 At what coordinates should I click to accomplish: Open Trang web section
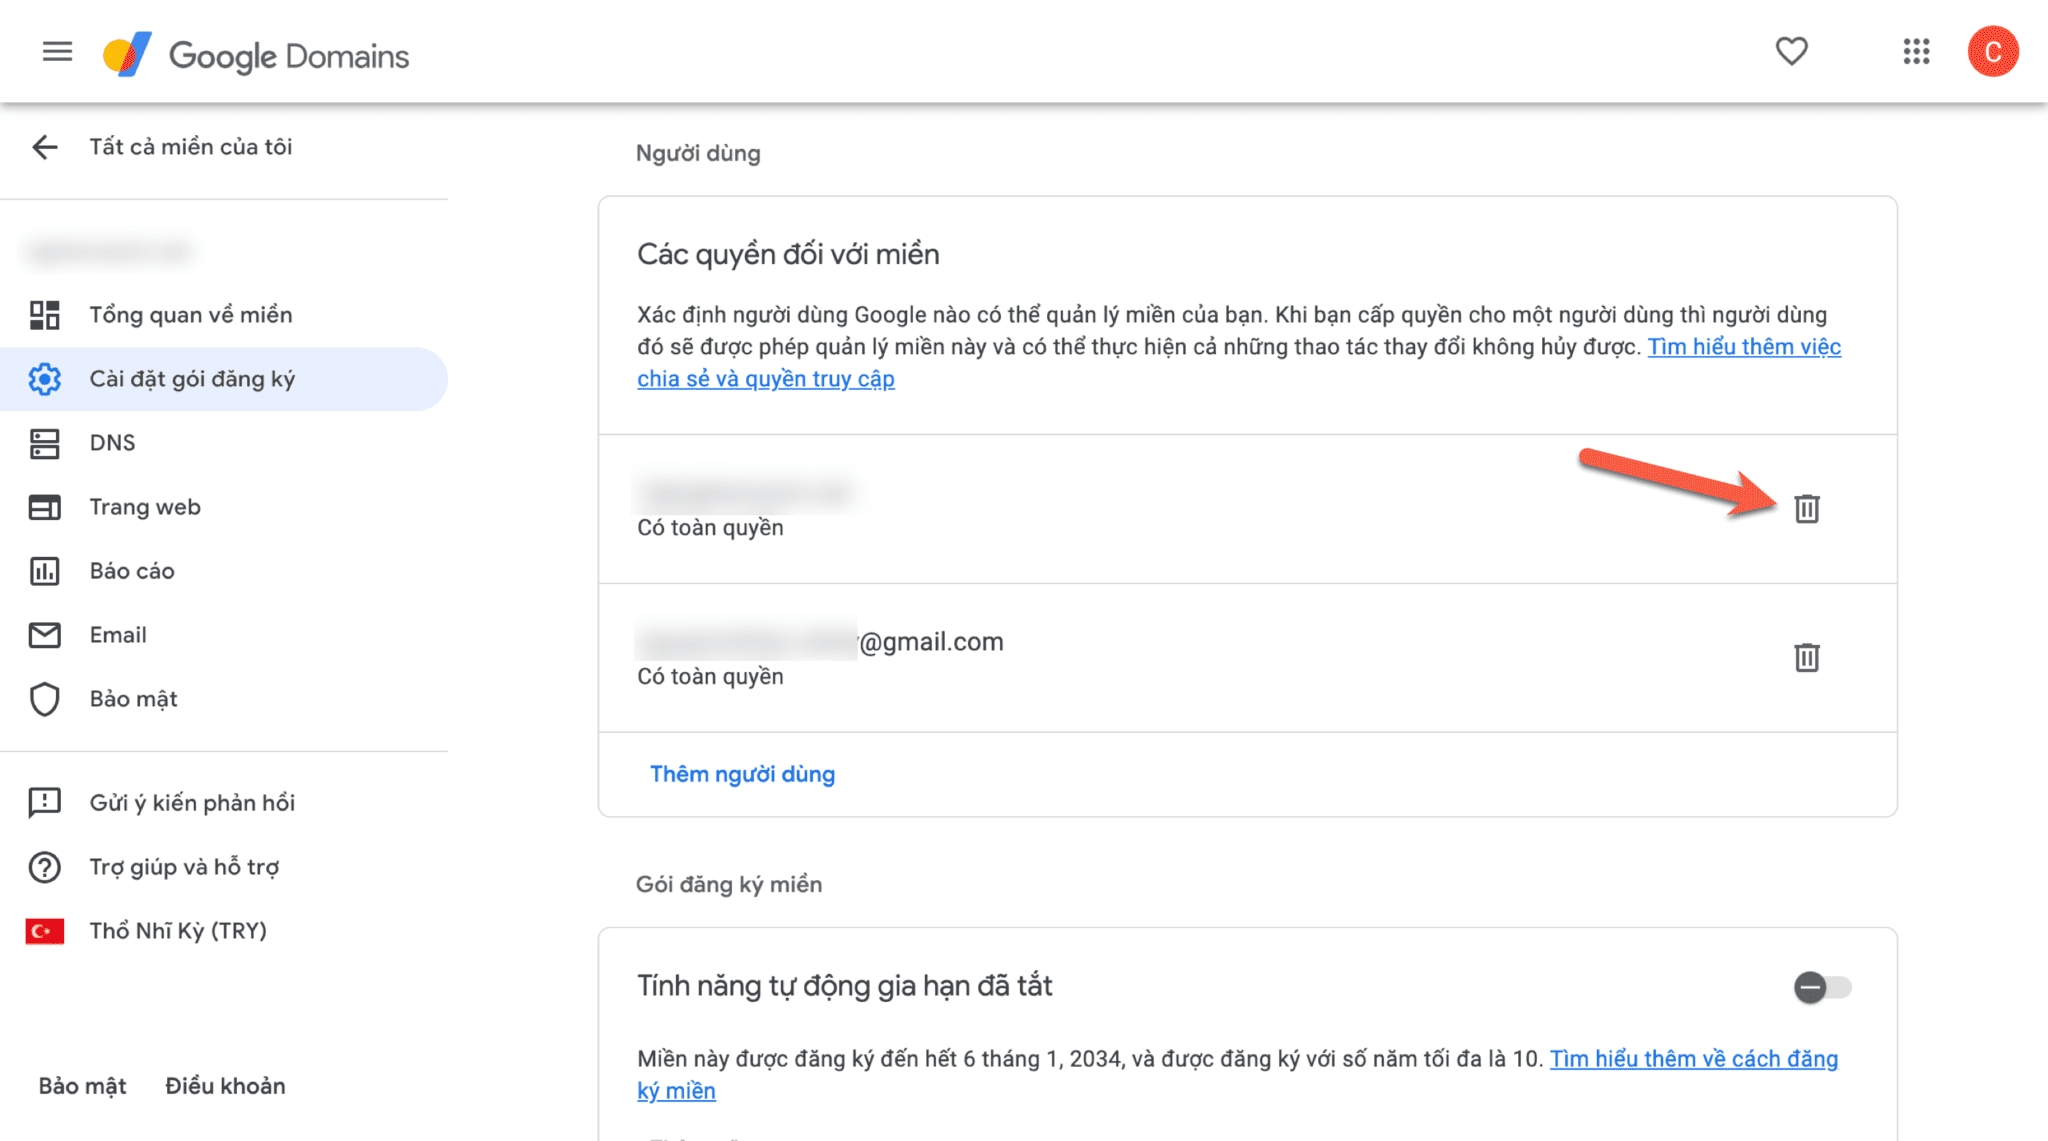145,507
